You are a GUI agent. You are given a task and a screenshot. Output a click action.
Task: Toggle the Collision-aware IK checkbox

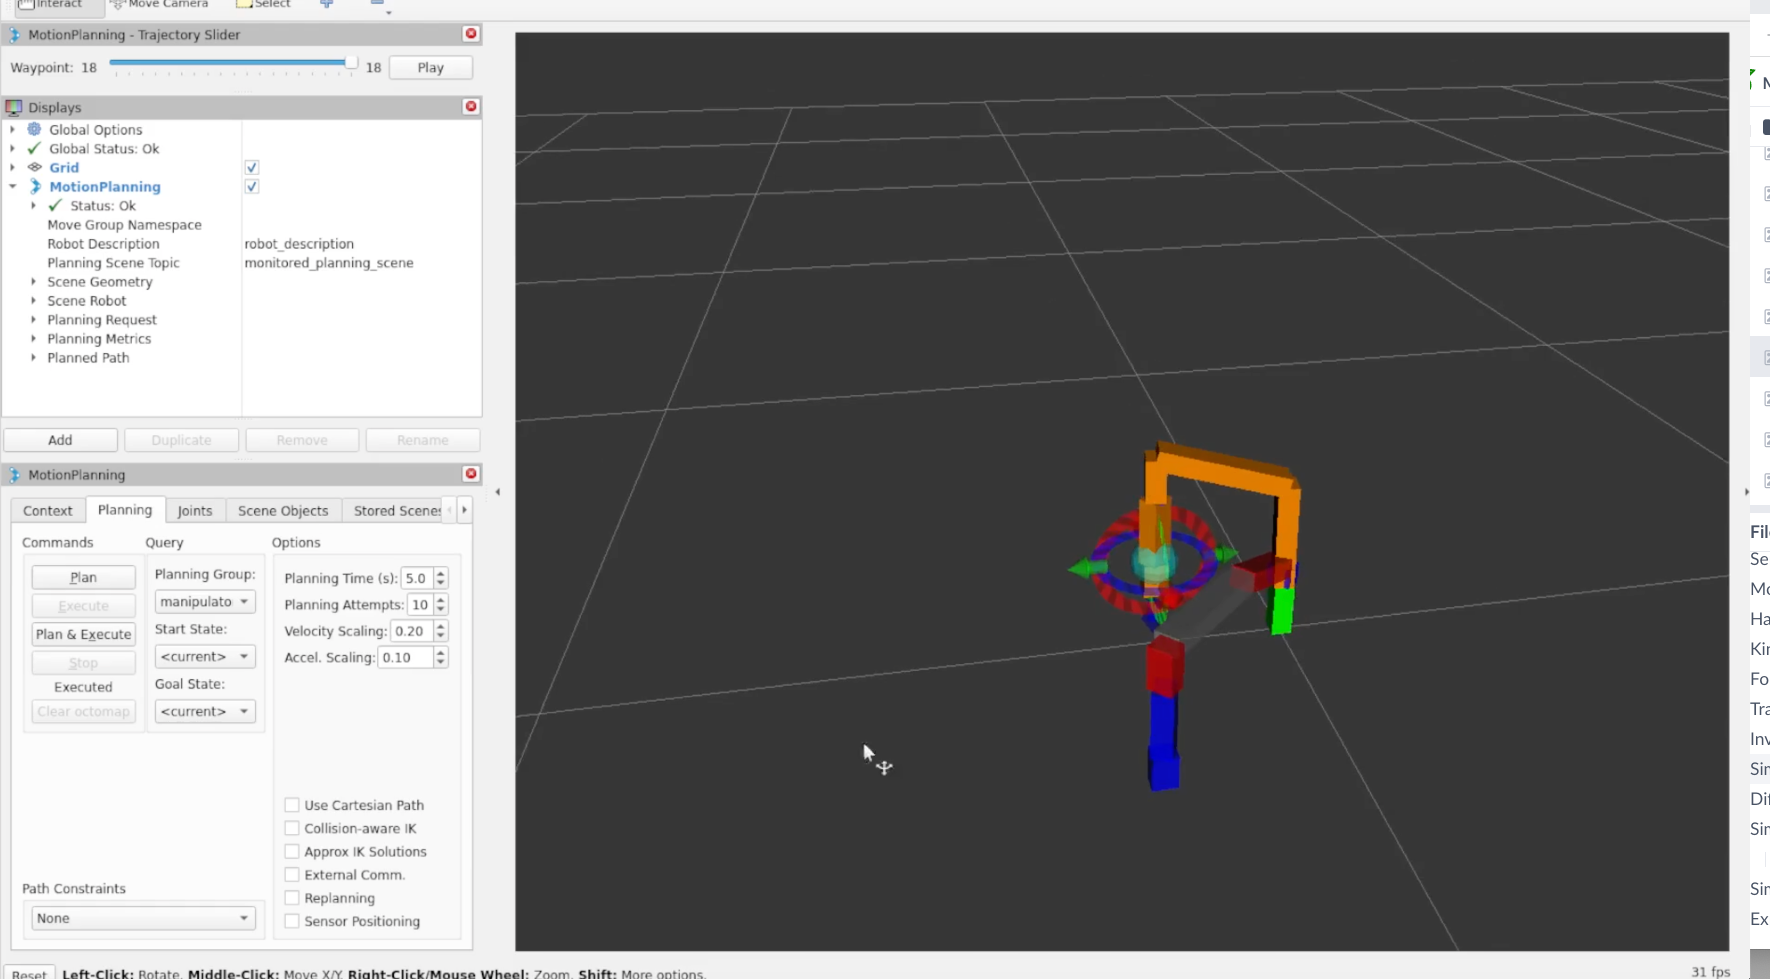tap(292, 828)
